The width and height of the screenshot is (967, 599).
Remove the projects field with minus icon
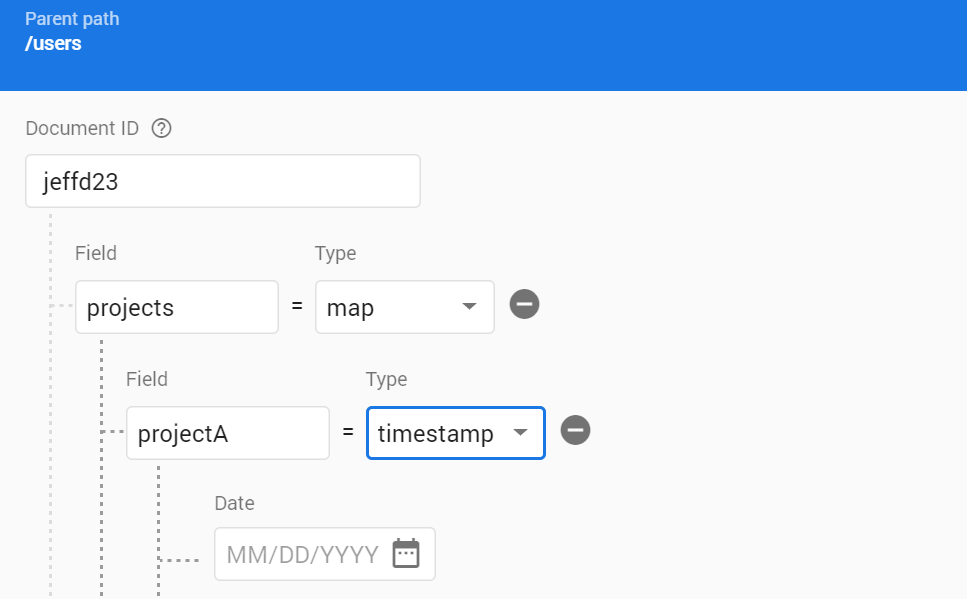524,304
